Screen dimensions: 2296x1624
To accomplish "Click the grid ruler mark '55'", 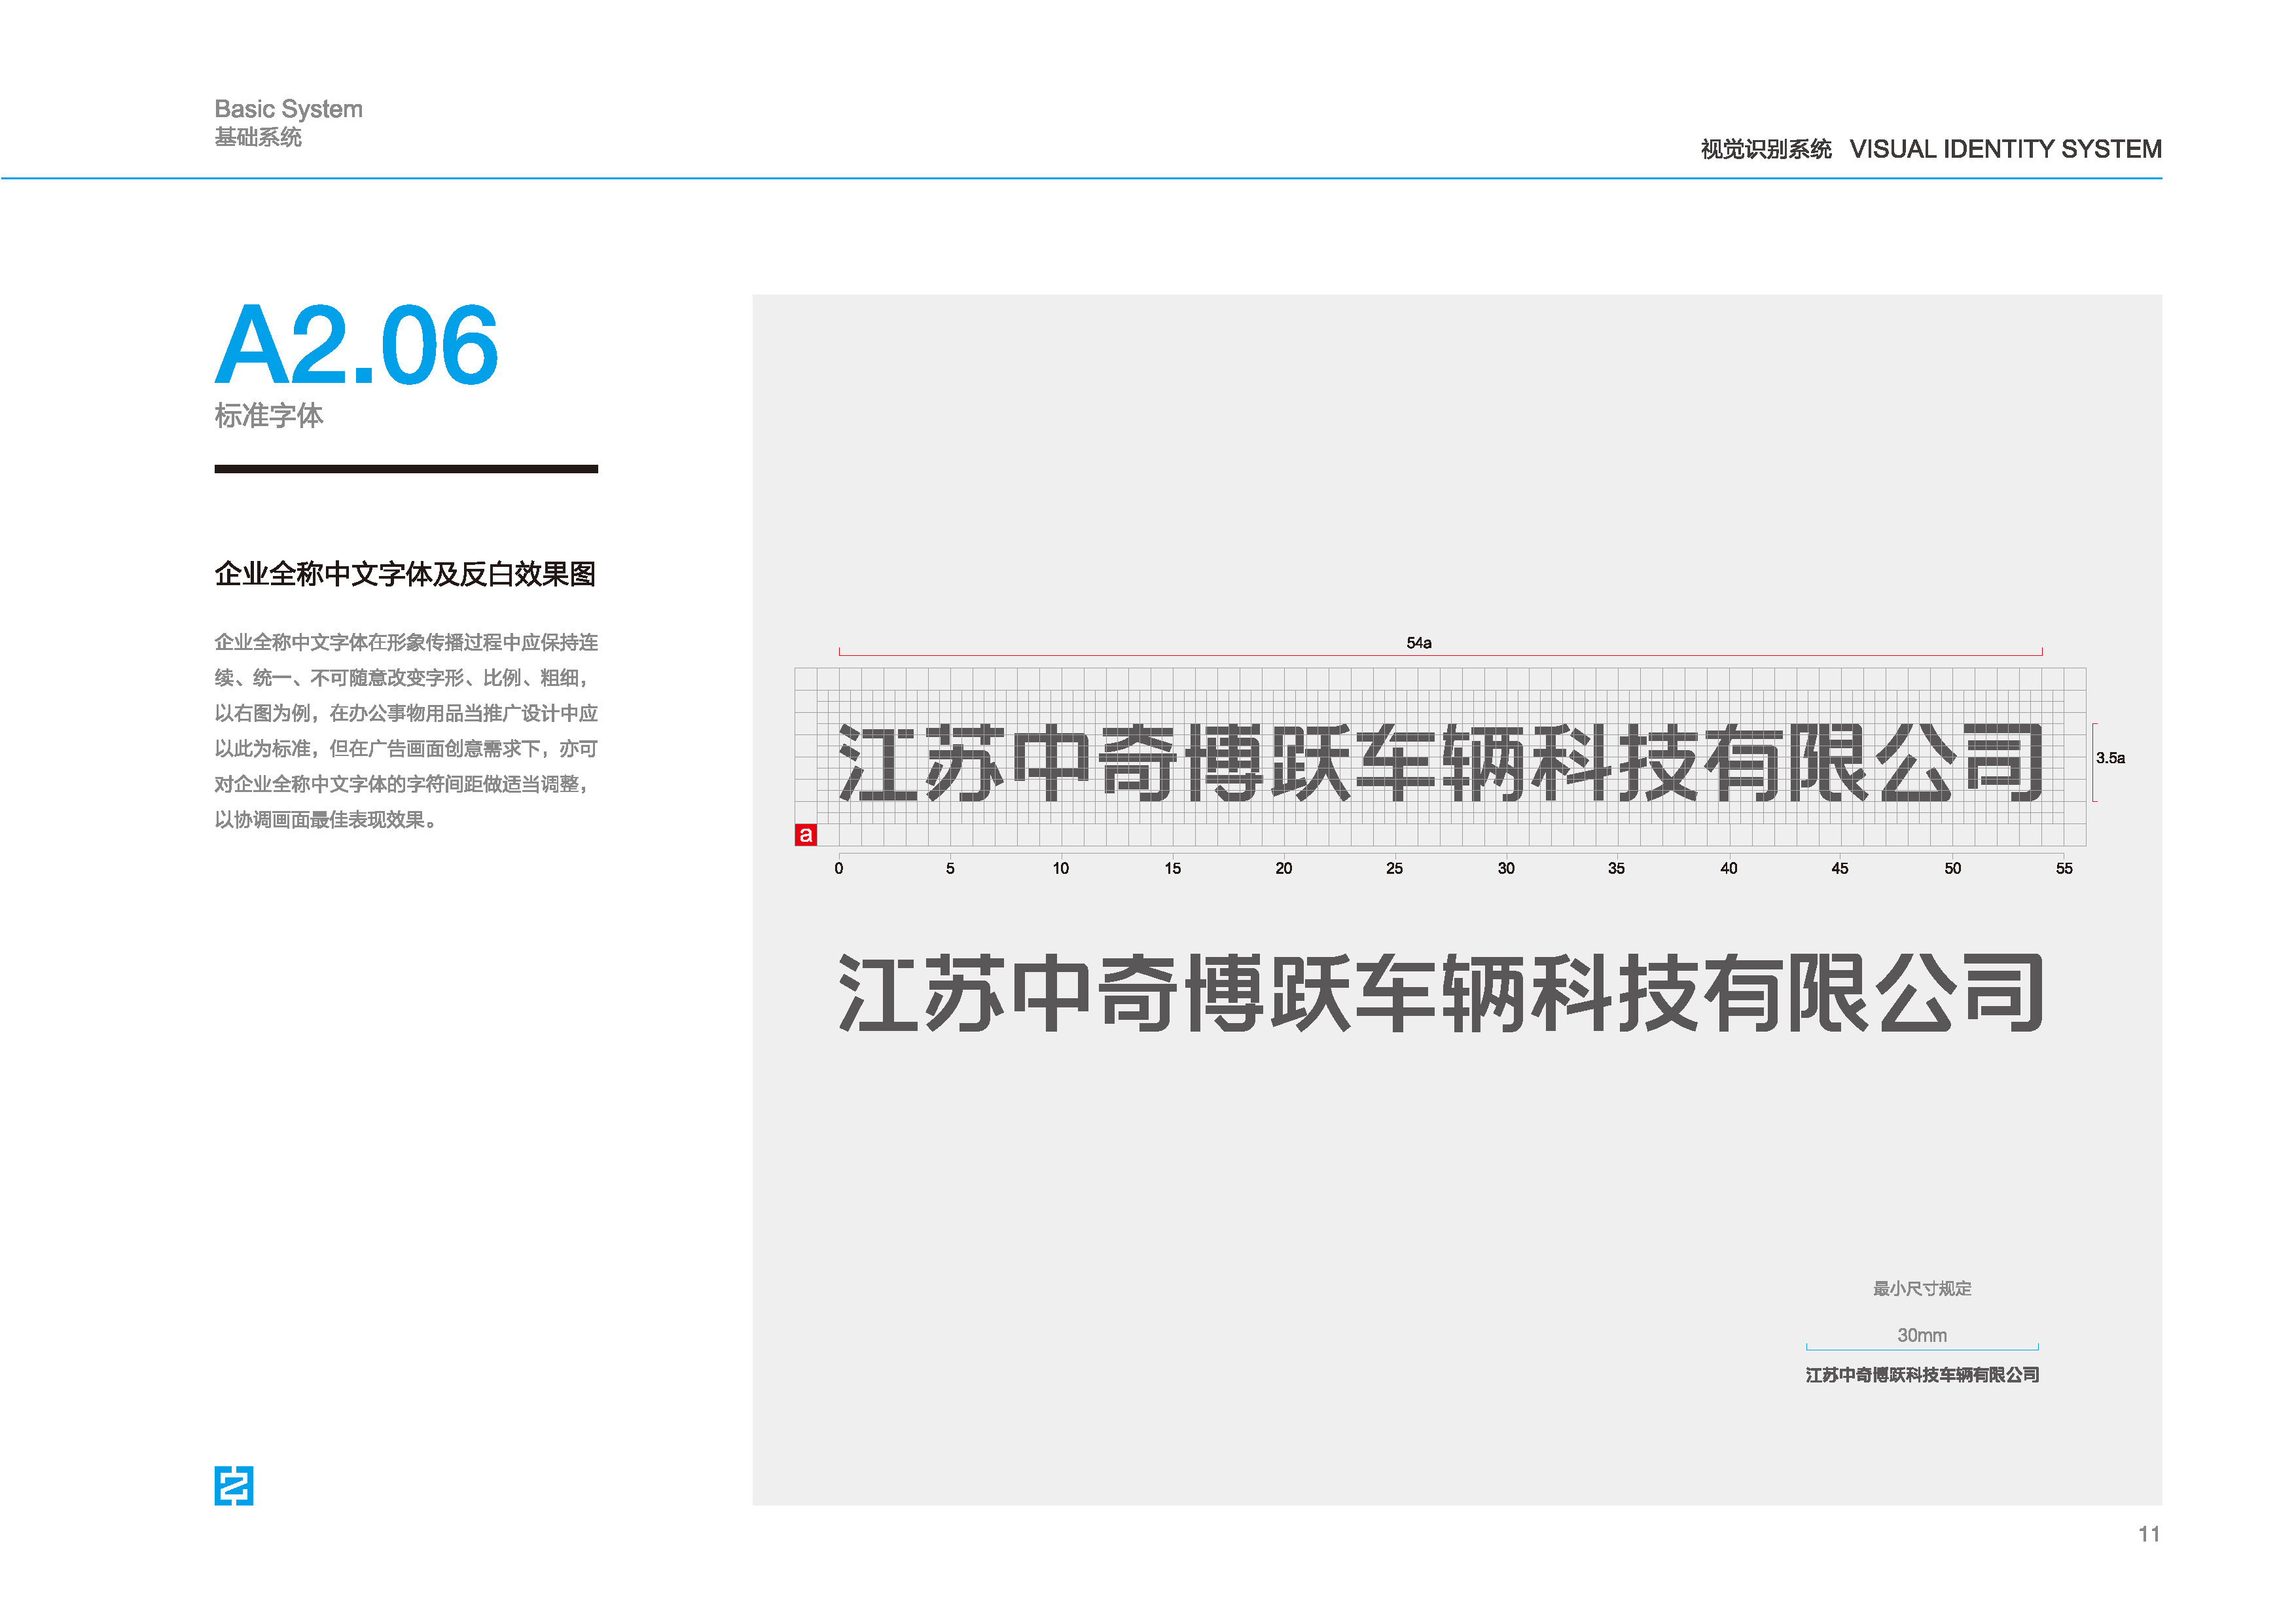I will [x=2064, y=868].
